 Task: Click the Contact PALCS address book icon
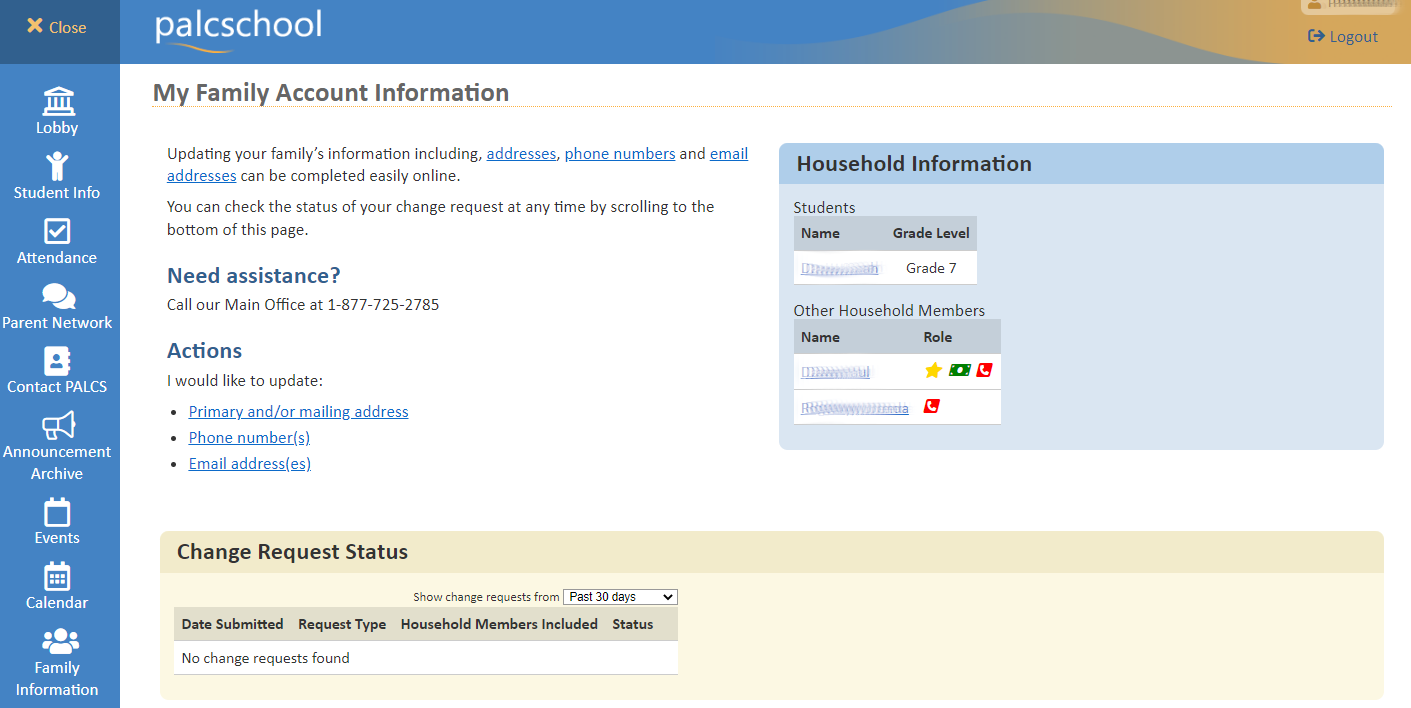coord(57,361)
